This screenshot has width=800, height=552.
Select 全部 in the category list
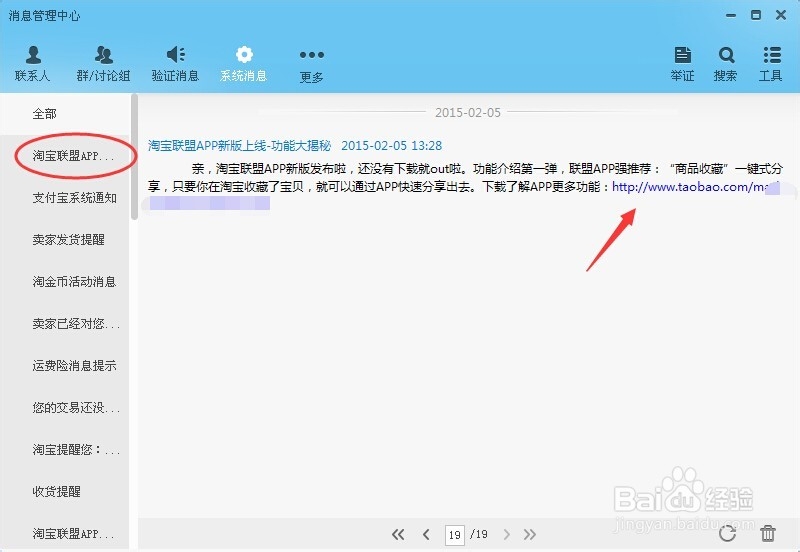point(65,114)
